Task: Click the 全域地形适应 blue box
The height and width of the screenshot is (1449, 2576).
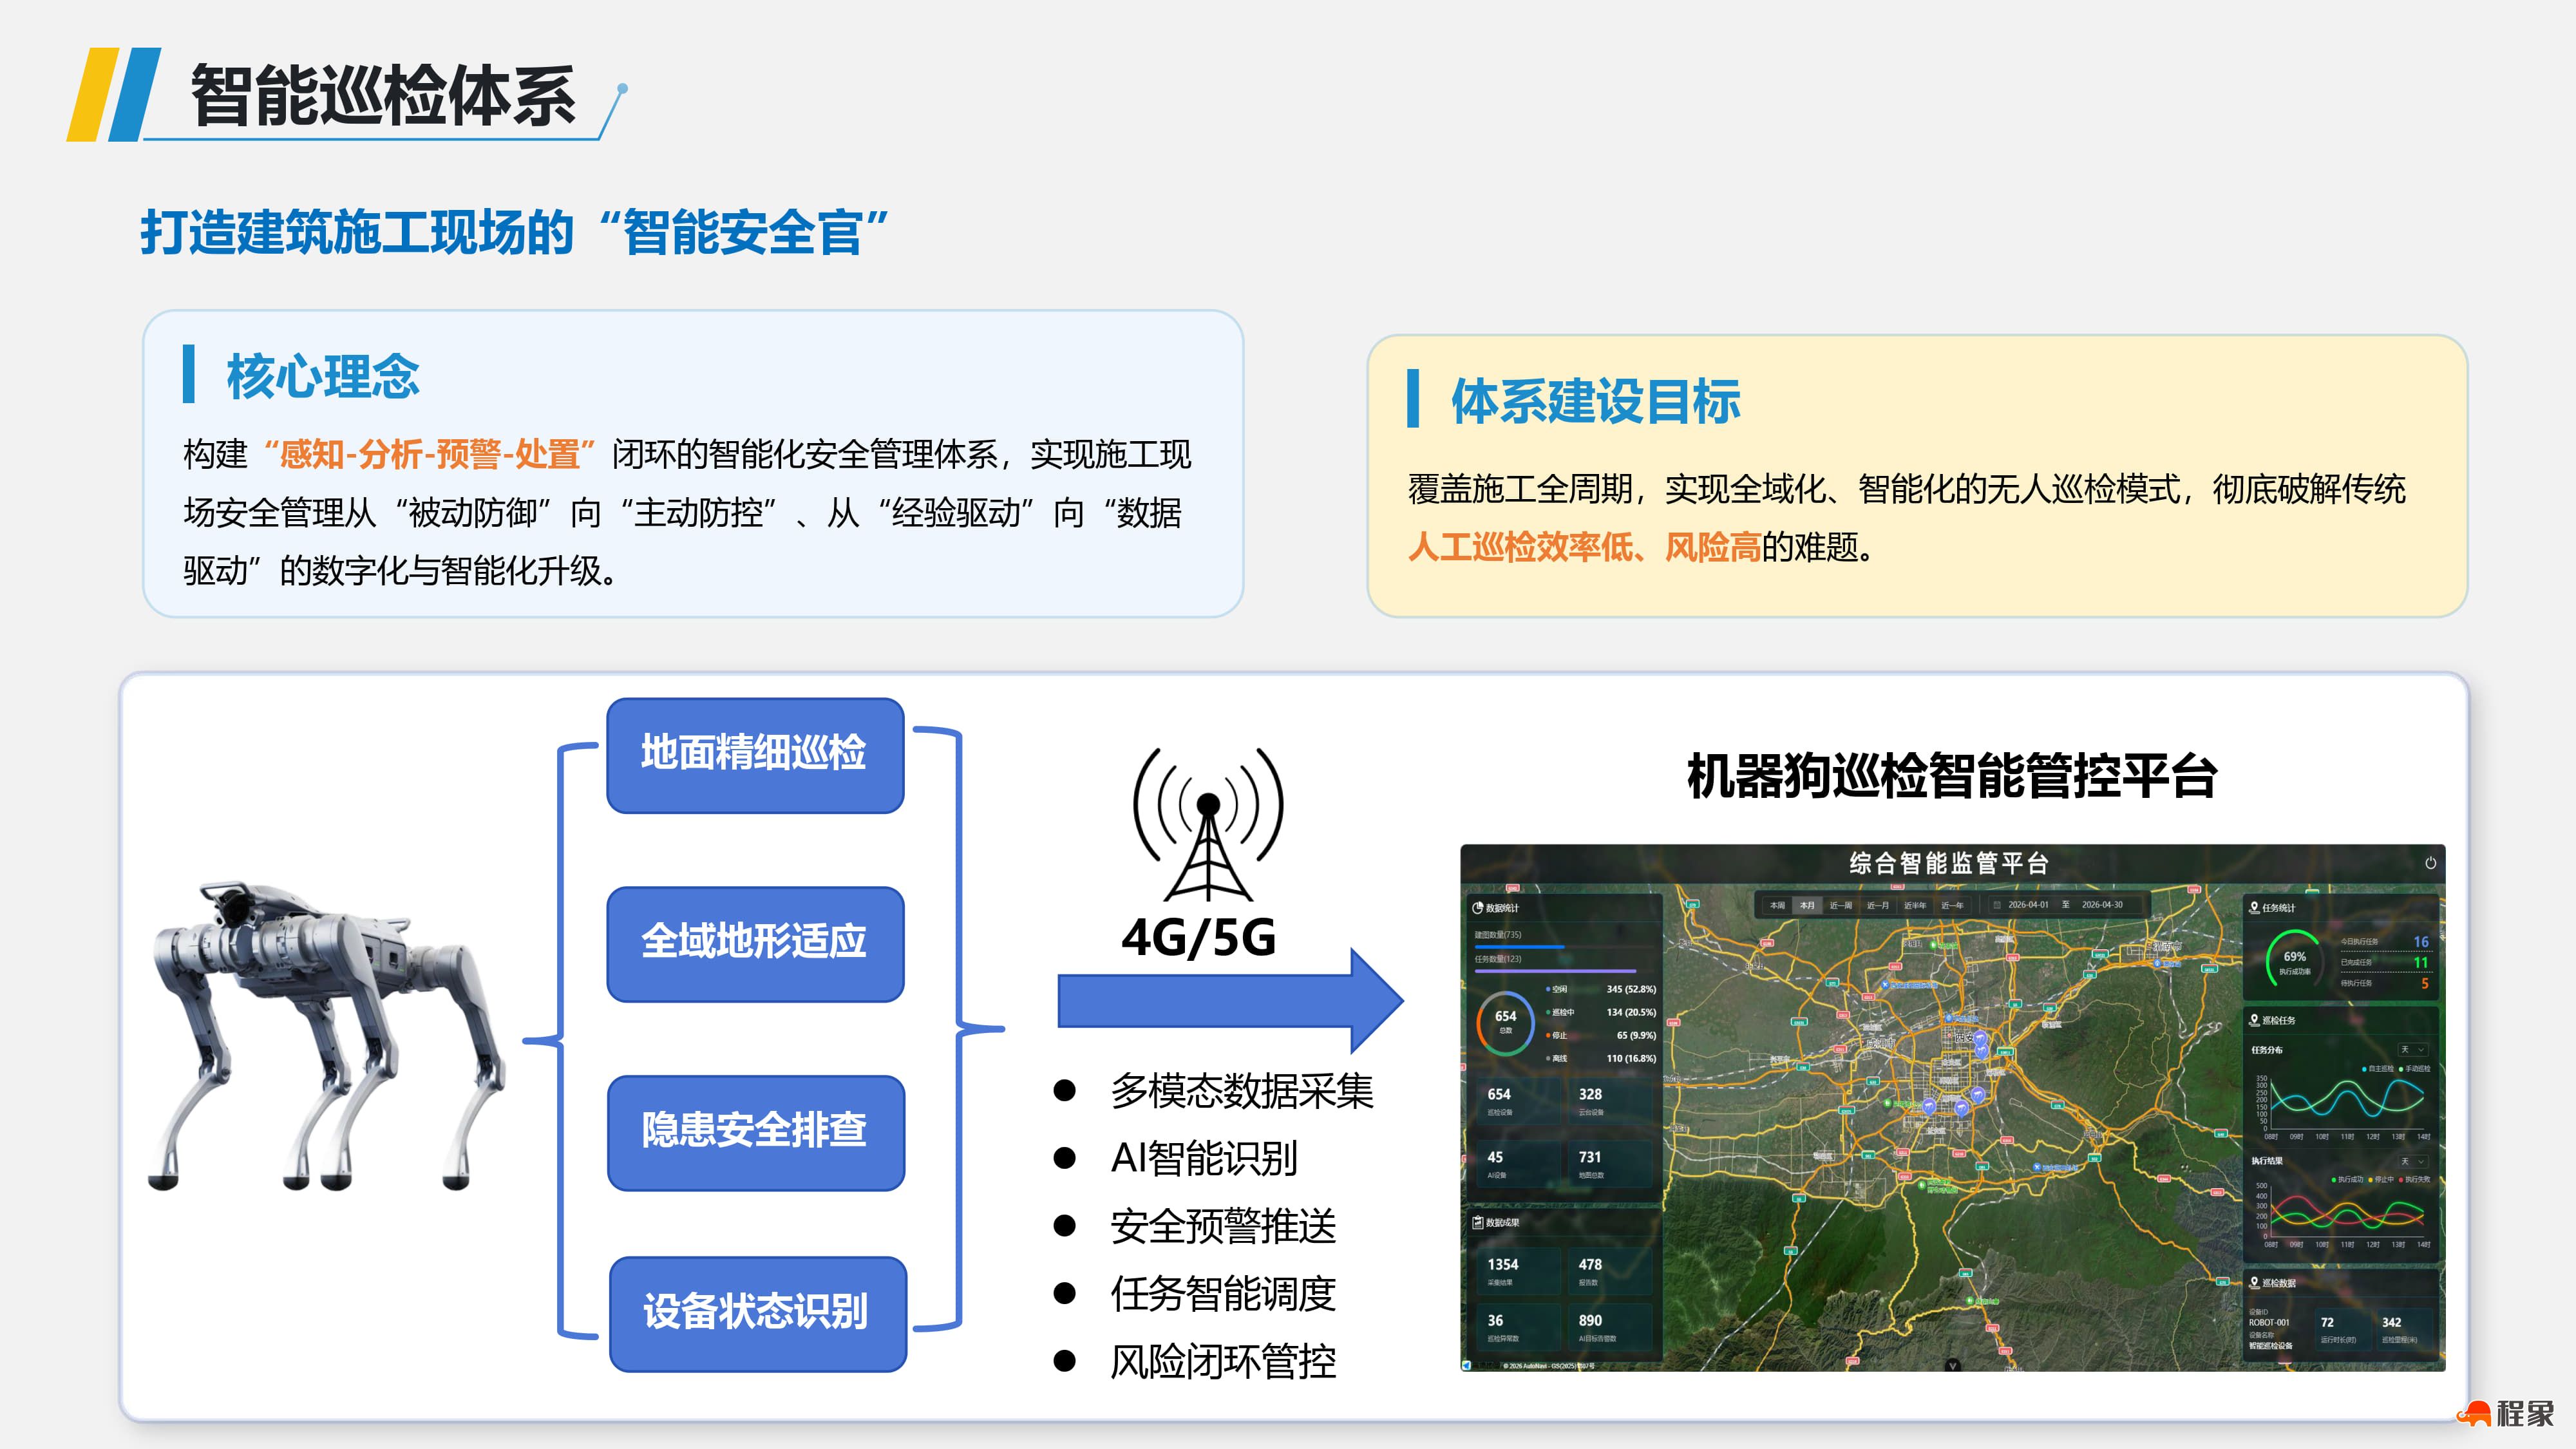Action: coord(755,944)
